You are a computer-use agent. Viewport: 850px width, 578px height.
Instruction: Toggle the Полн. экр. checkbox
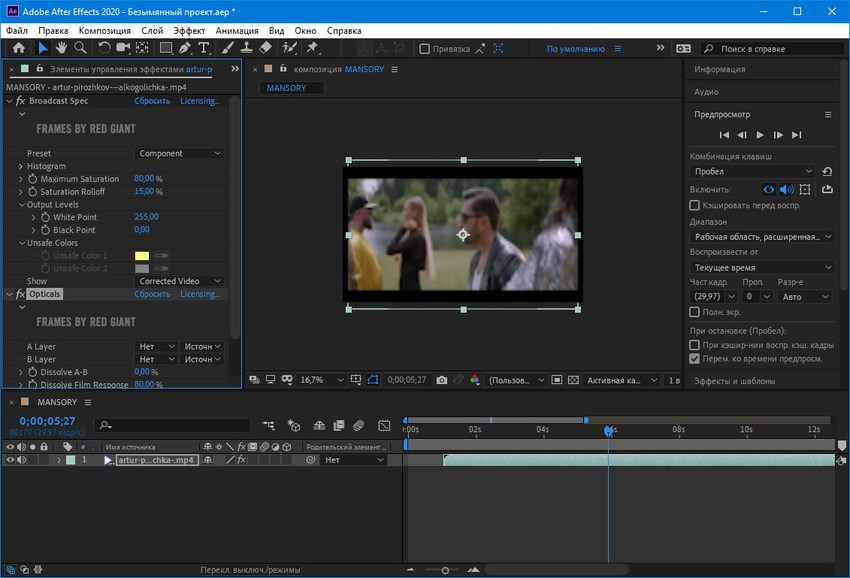(x=695, y=313)
